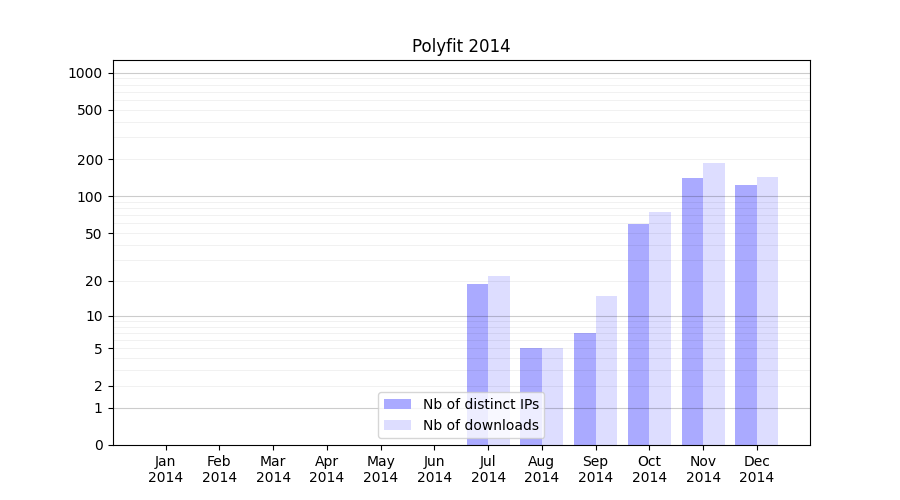Click the 'Nb of downloads' legend color swatch
This screenshot has width=900, height=500.
(x=397, y=425)
